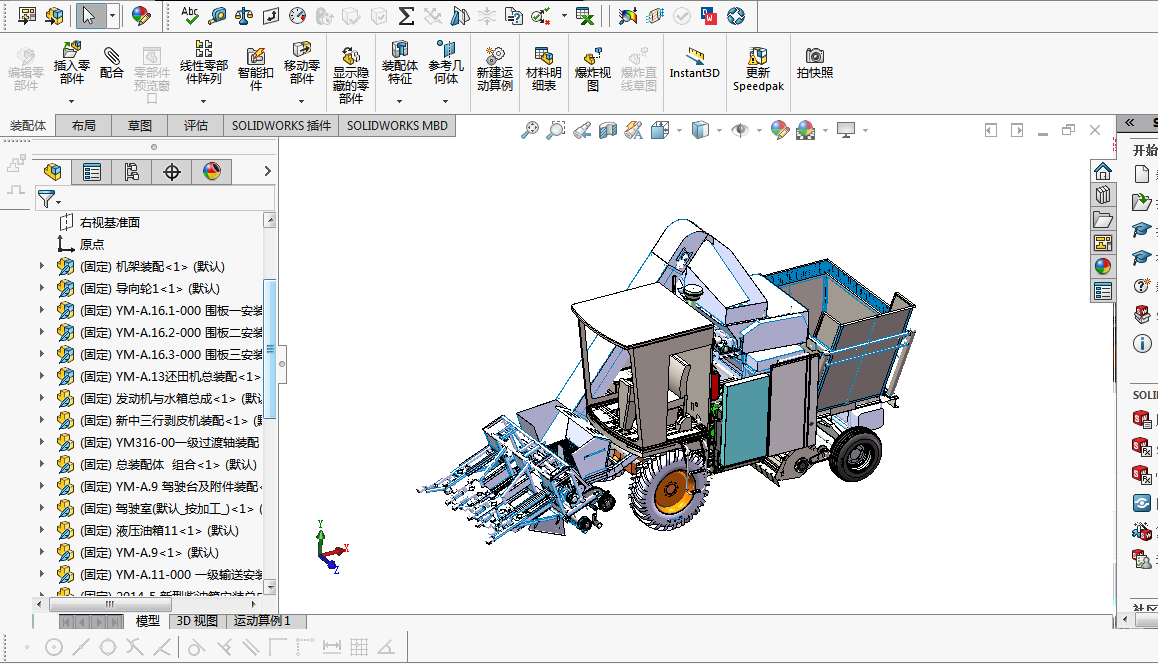Viewport: 1158px width, 664px height.
Task: Click the Mate (配合) paperclip icon
Action: 112,55
